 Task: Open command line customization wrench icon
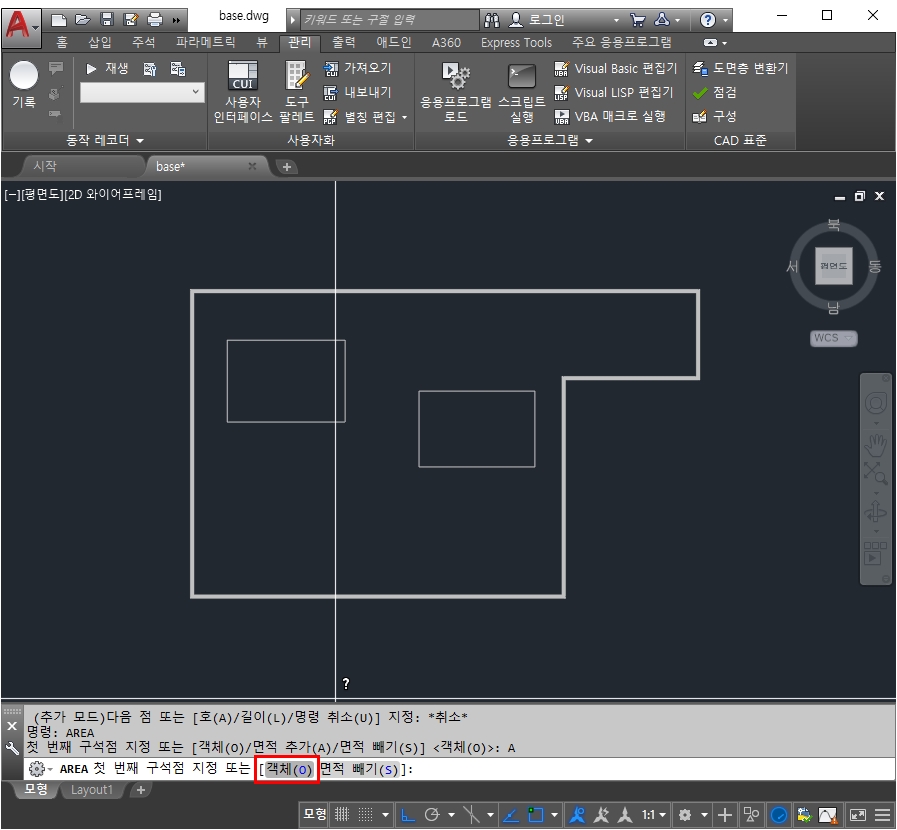pyautogui.click(x=11, y=748)
